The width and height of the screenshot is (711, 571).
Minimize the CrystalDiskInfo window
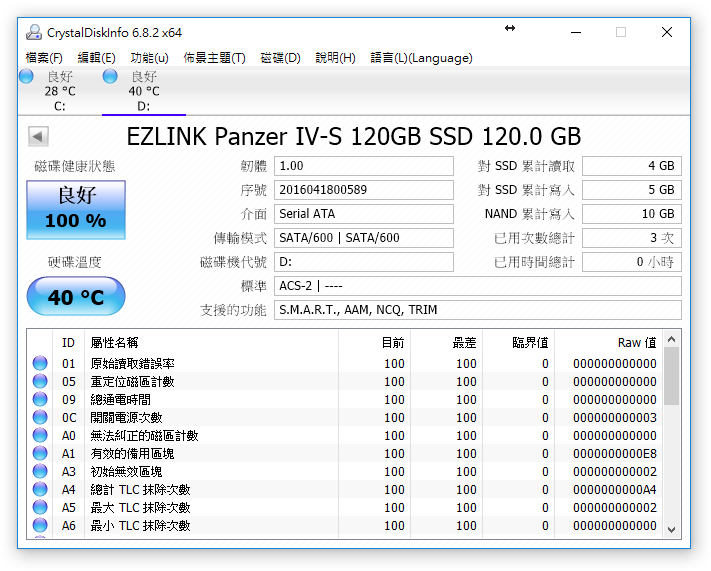tap(576, 32)
